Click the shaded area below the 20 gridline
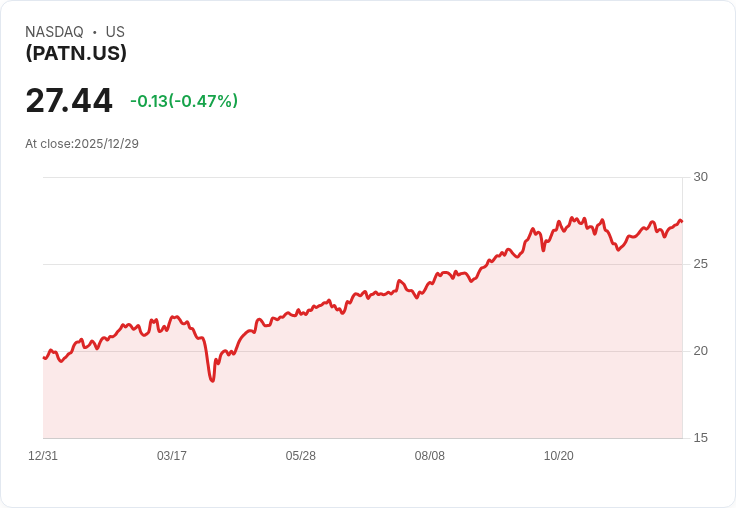Viewport: 736px width, 508px height. tap(360, 395)
